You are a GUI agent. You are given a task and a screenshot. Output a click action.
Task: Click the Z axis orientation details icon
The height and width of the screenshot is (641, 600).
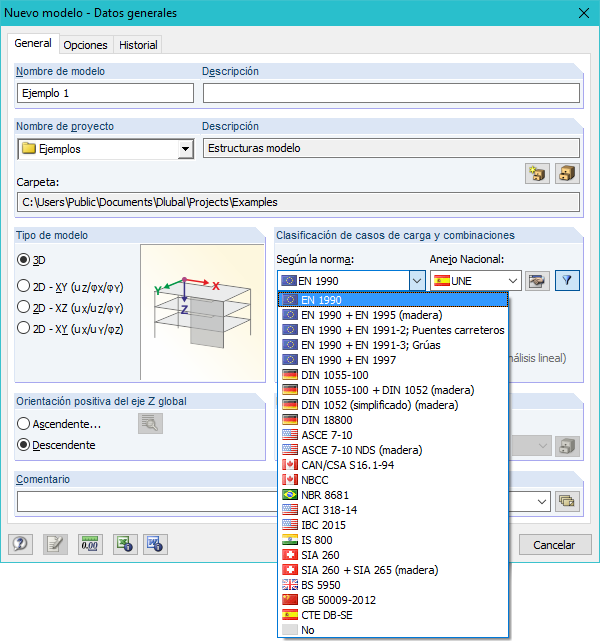click(150, 424)
